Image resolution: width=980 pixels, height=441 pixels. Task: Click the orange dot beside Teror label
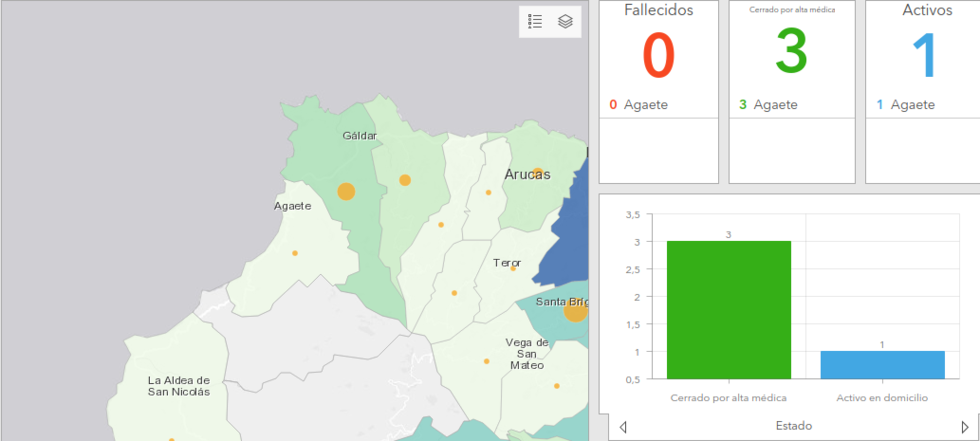coord(513,268)
